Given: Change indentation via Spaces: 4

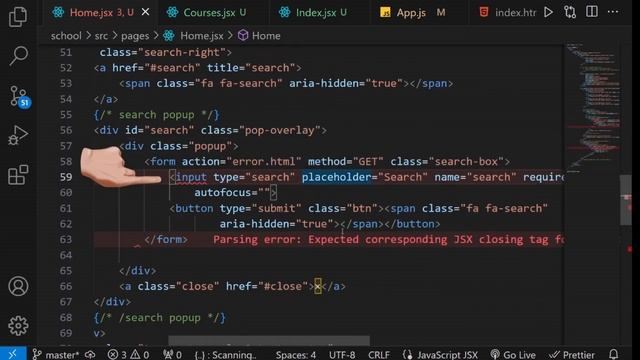Looking at the screenshot, I should (x=296, y=355).
